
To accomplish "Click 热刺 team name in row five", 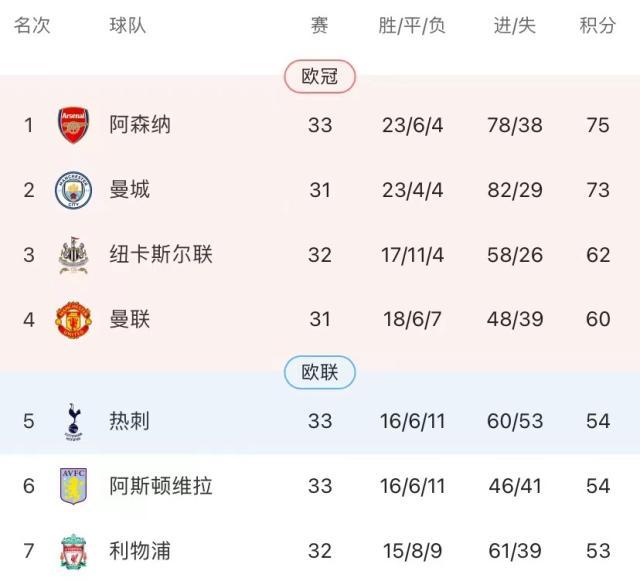I will (x=130, y=421).
